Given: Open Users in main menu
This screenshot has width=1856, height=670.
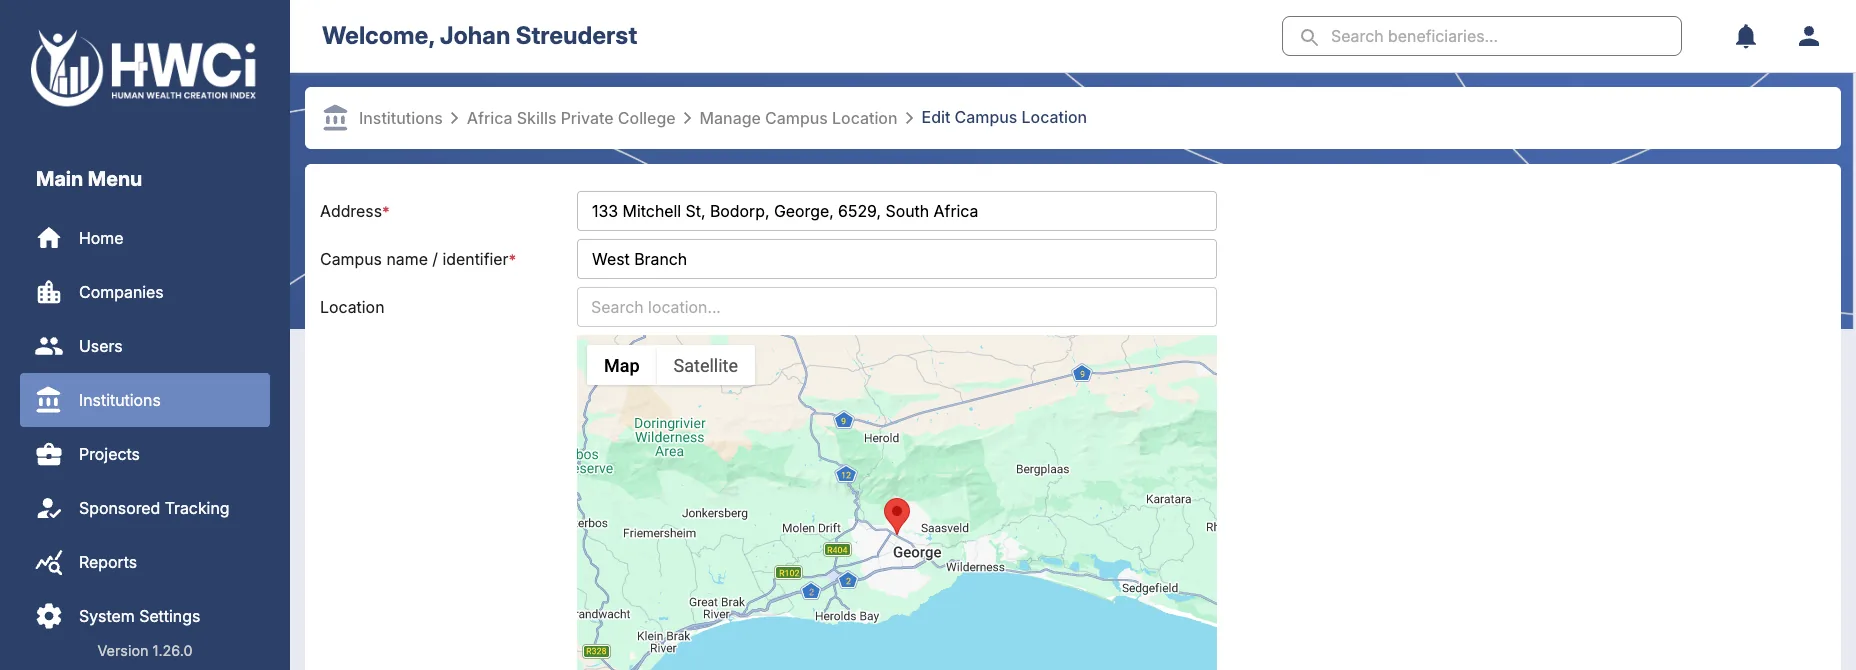Looking at the screenshot, I should click(x=145, y=346).
